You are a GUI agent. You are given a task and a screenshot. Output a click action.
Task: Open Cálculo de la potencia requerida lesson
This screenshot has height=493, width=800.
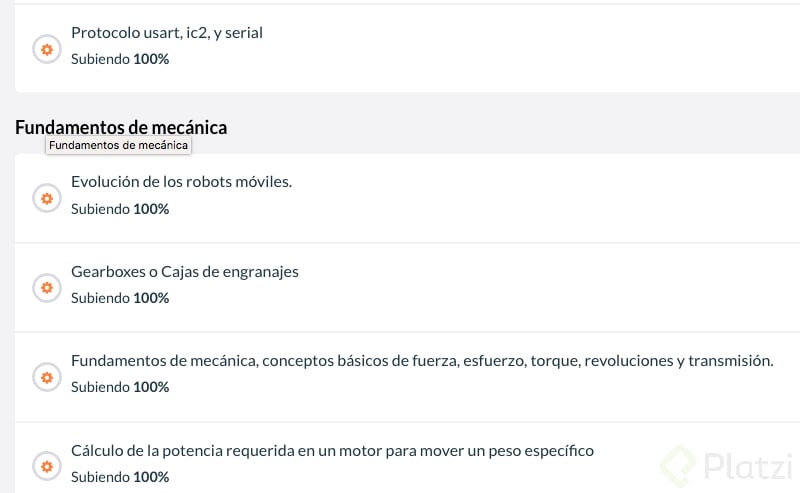[x=332, y=451]
